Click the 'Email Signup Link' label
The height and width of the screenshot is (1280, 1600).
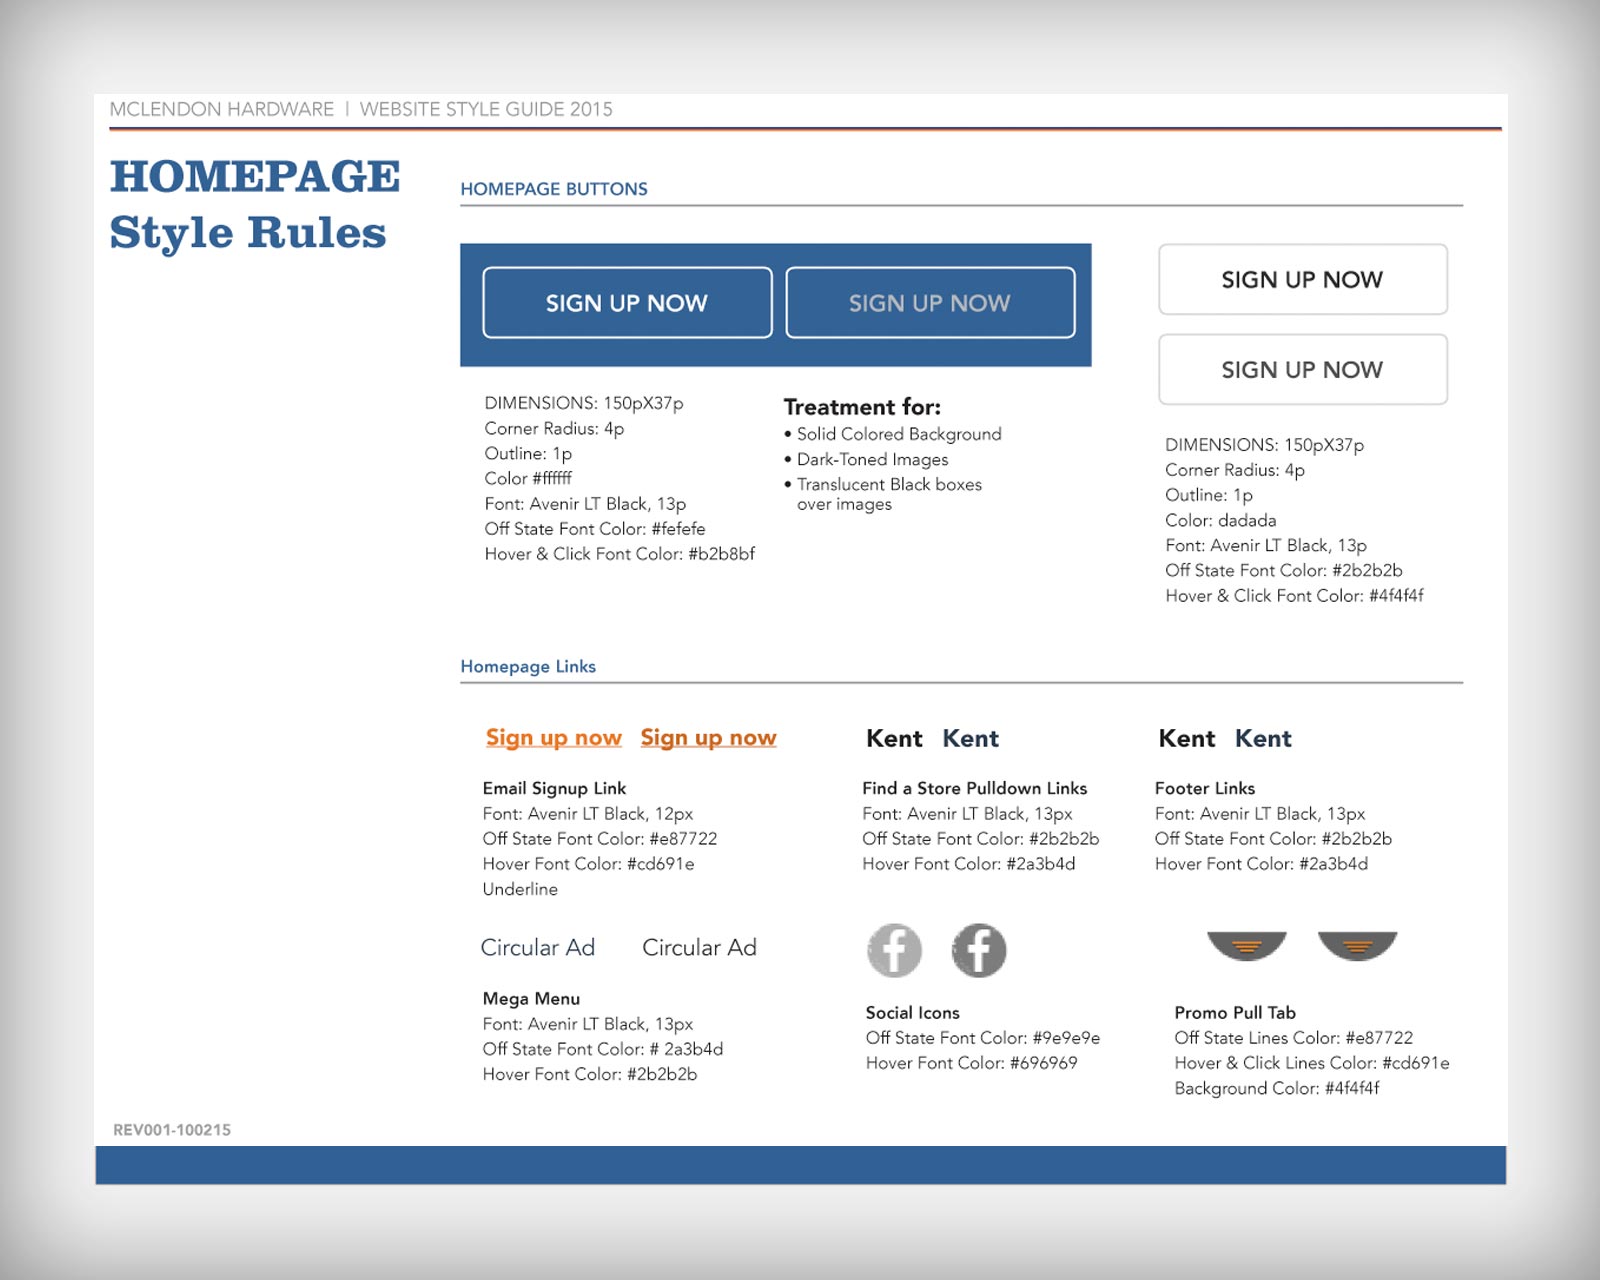point(554,788)
